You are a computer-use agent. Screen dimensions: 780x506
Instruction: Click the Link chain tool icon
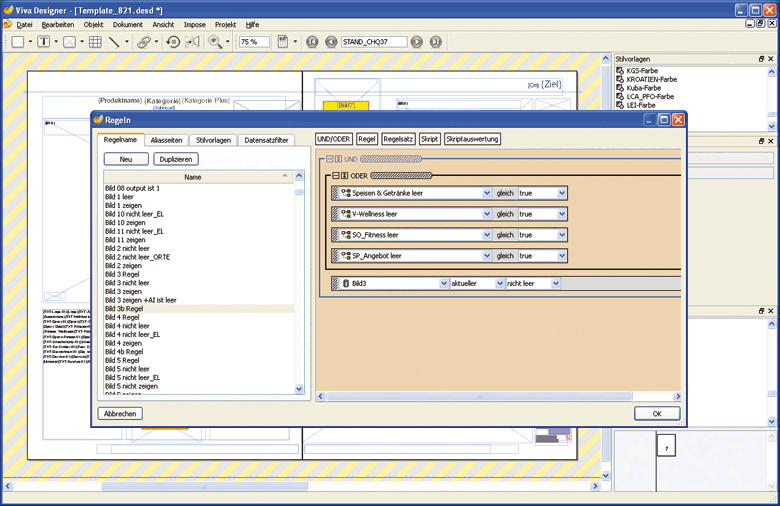143,42
